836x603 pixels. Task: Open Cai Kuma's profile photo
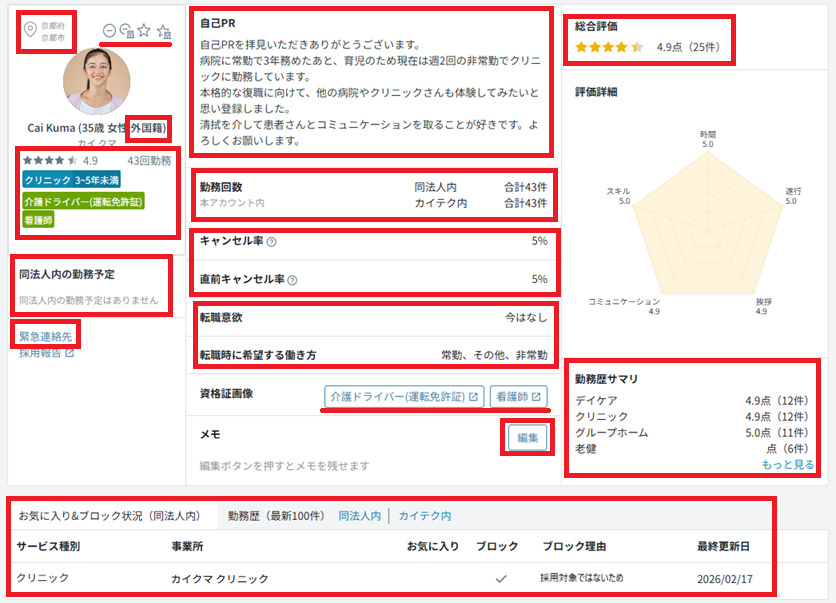(97, 81)
